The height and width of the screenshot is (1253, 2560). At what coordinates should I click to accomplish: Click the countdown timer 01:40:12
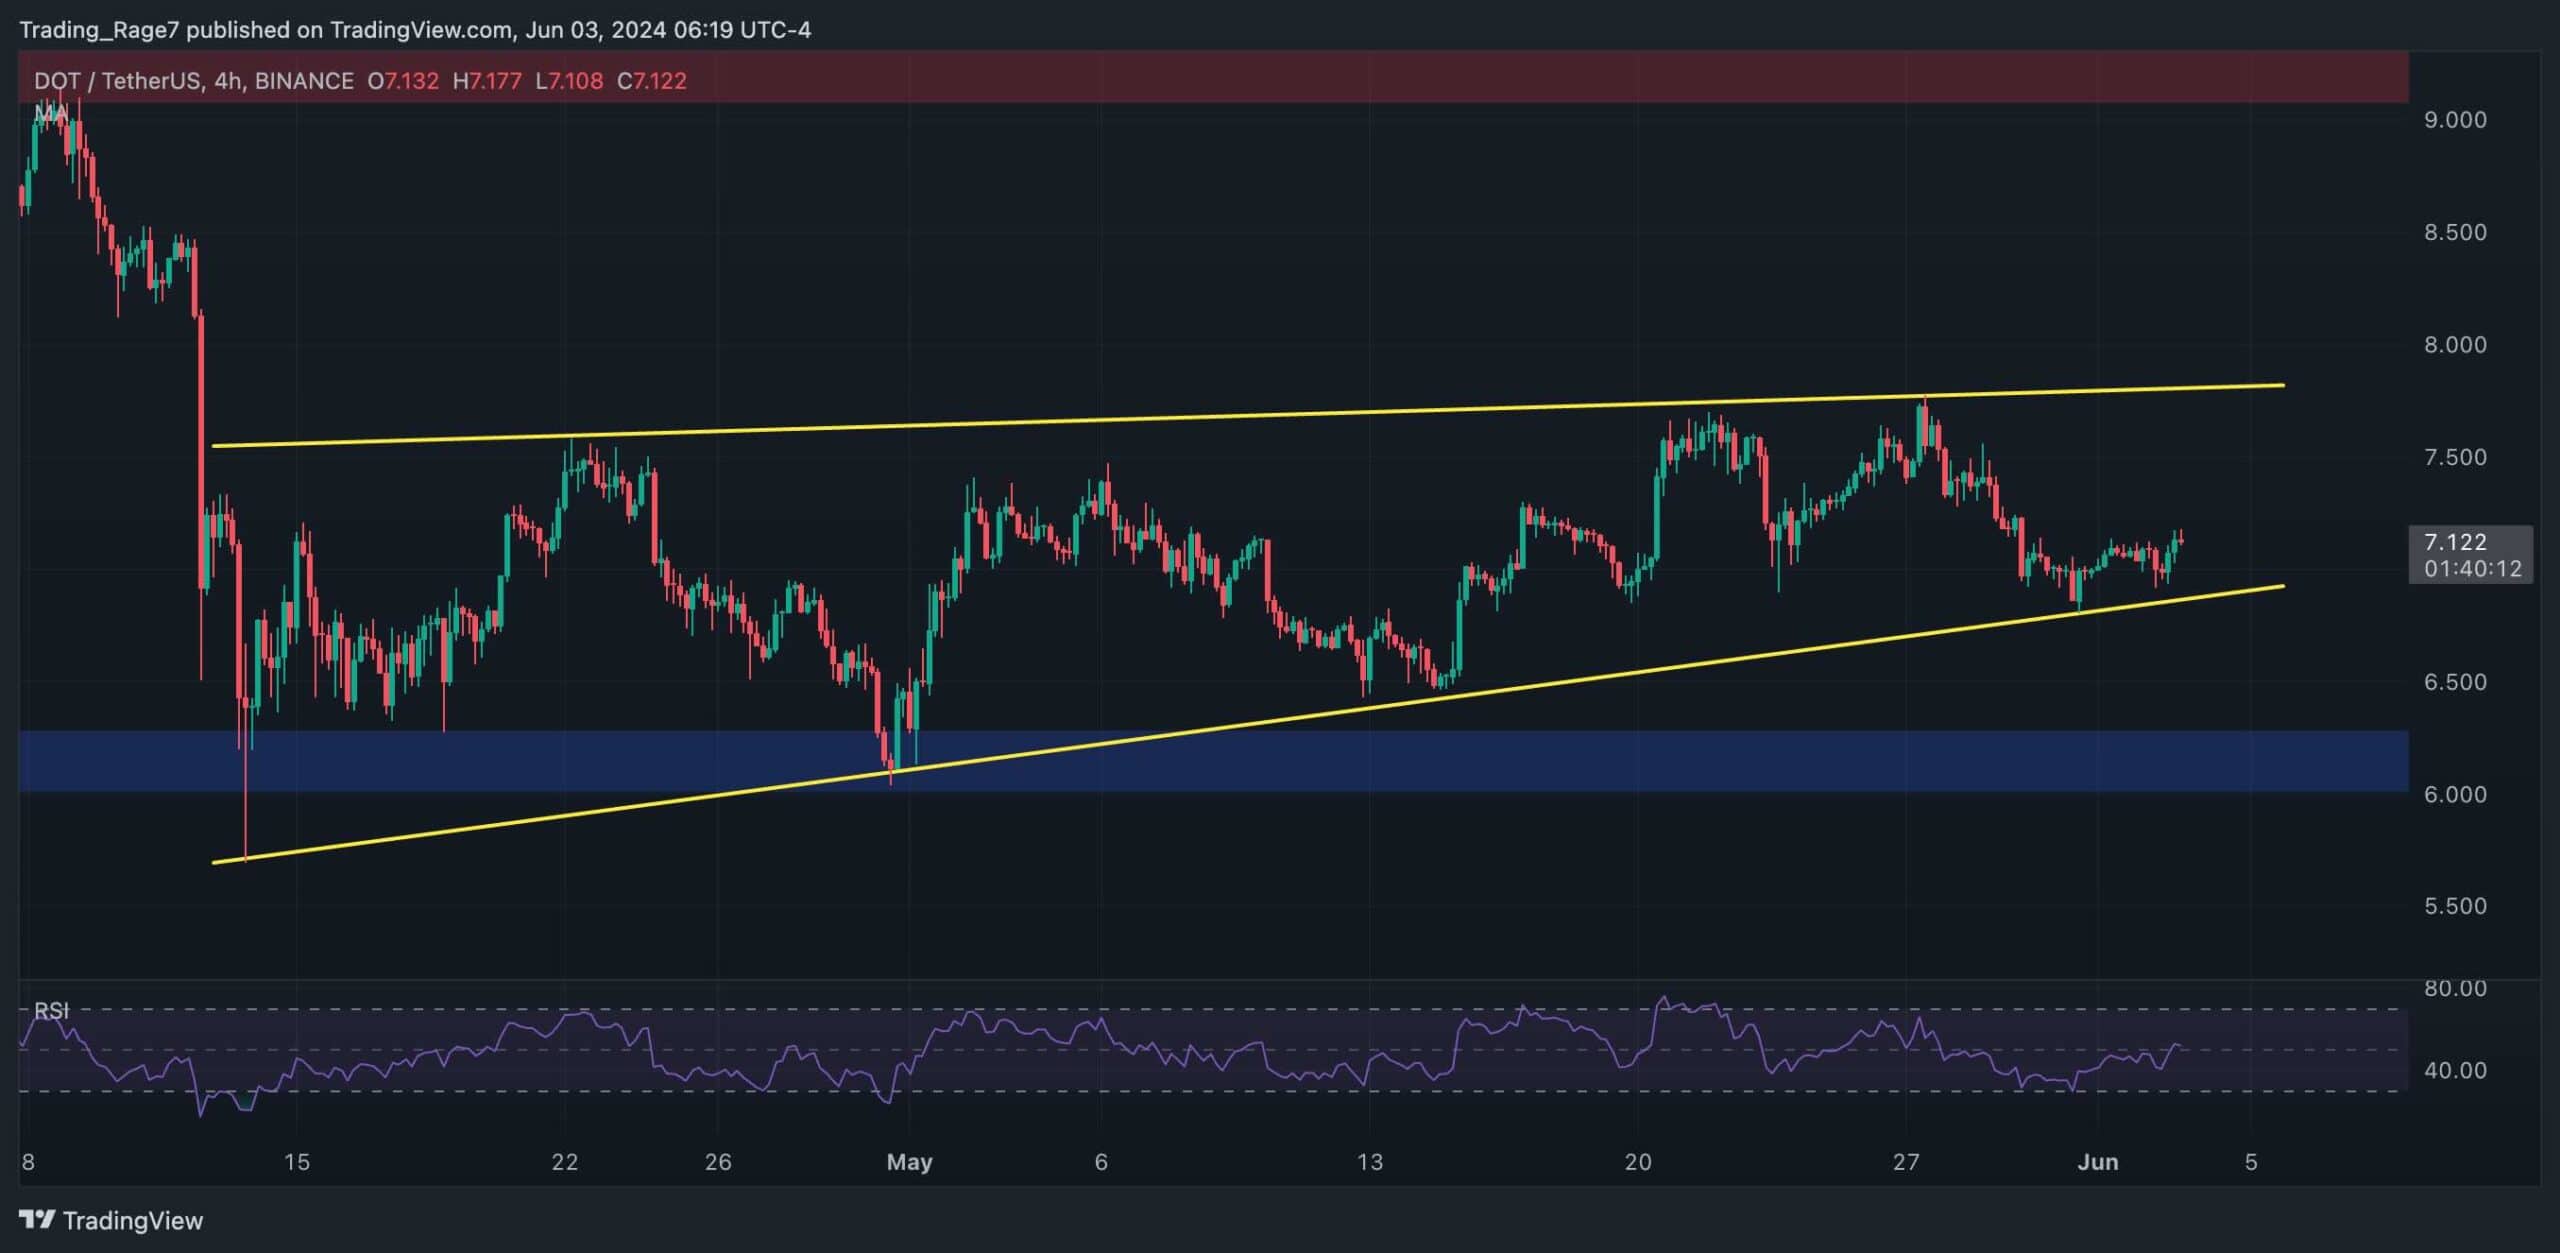2472,568
